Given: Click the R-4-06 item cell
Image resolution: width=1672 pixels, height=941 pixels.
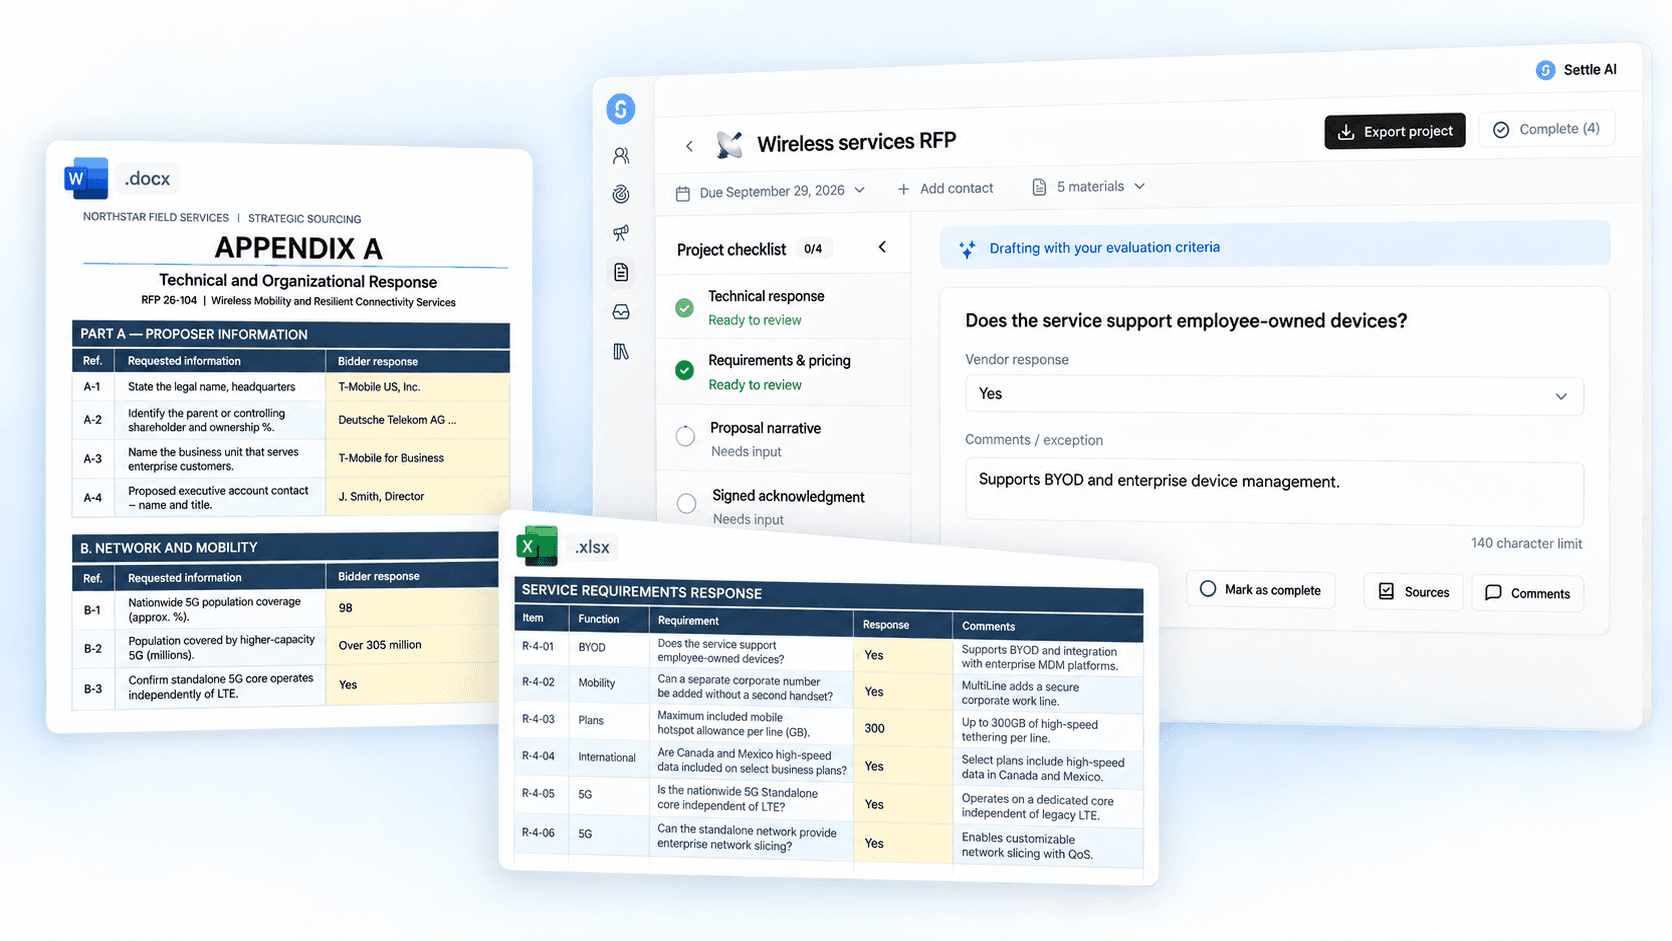Looking at the screenshot, I should tap(541, 832).
